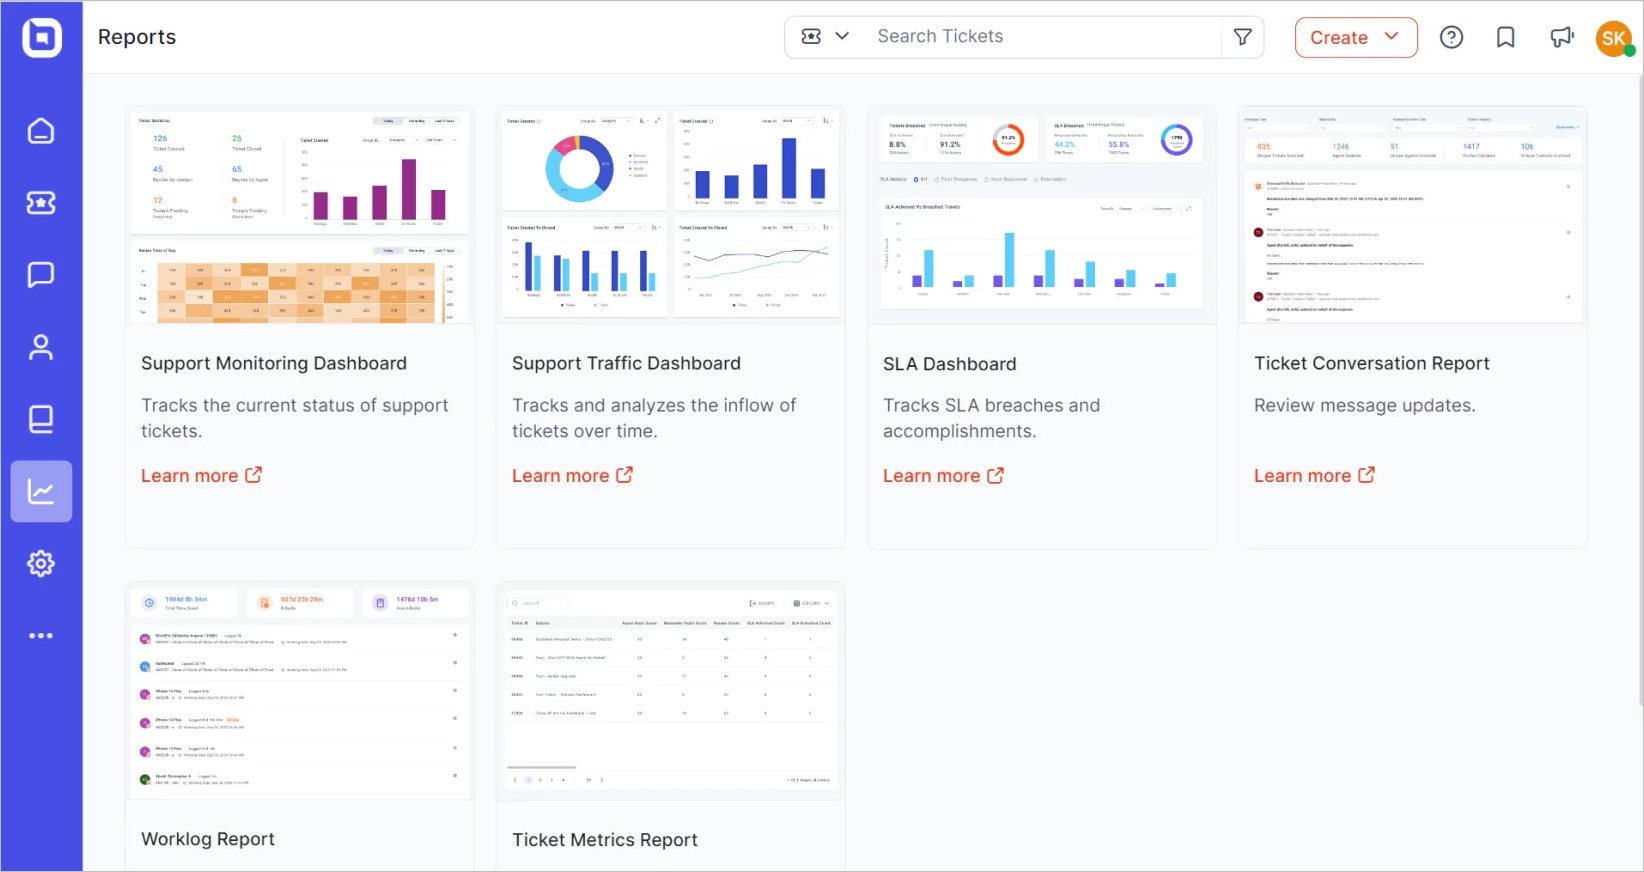The height and width of the screenshot is (872, 1644).
Task: Select the Reports chart icon in sidebar
Action: point(41,491)
